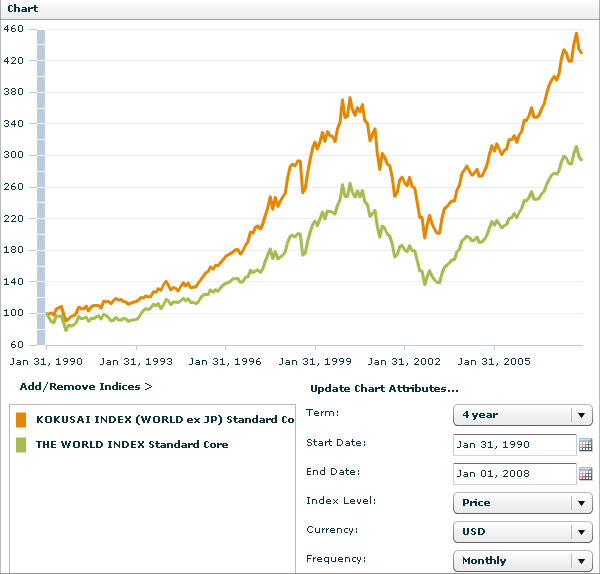Expand the Term dropdown showing 4 year
This screenshot has width=600, height=574.
523,415
